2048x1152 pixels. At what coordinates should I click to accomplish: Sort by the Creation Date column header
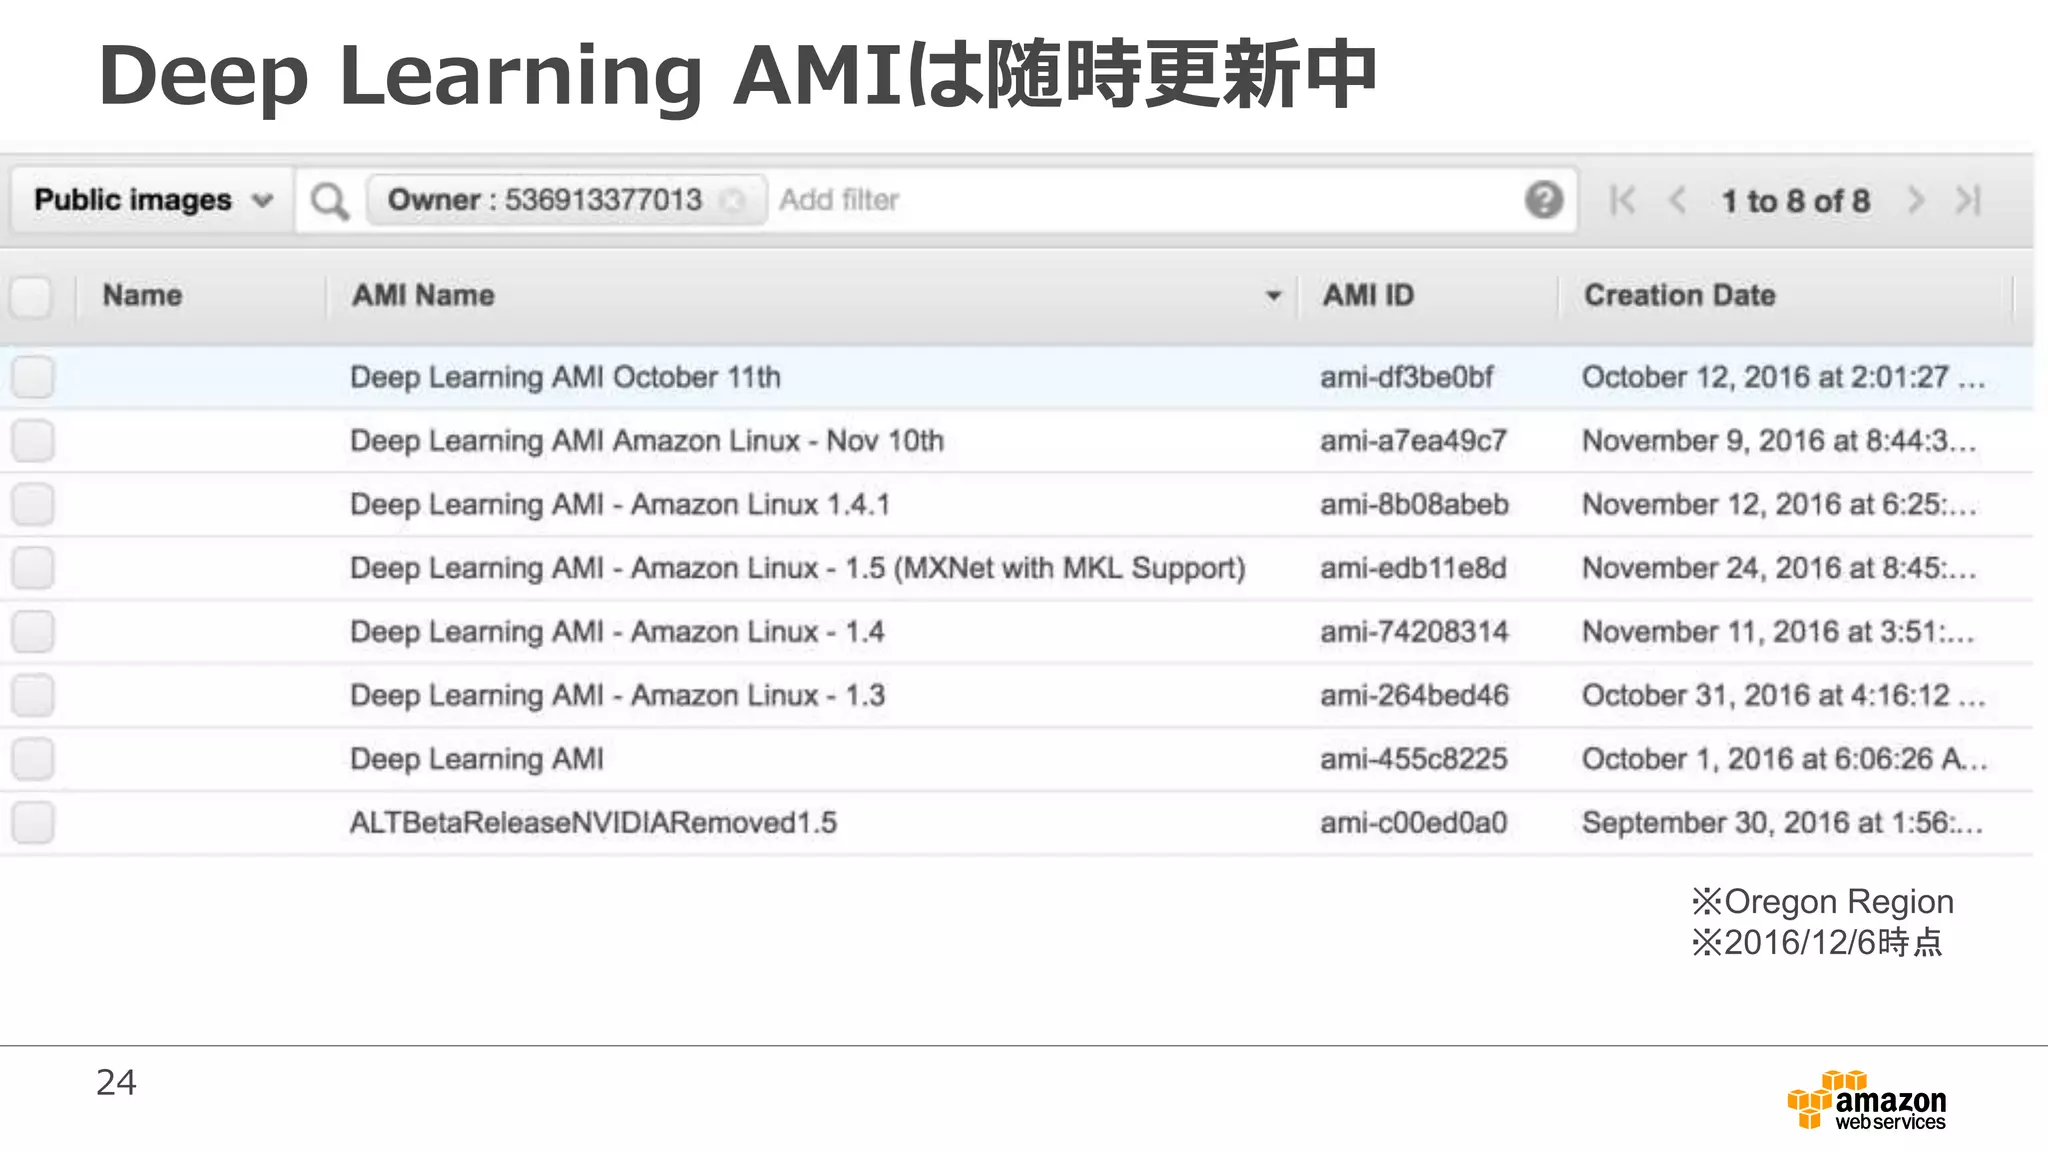[x=1680, y=296]
